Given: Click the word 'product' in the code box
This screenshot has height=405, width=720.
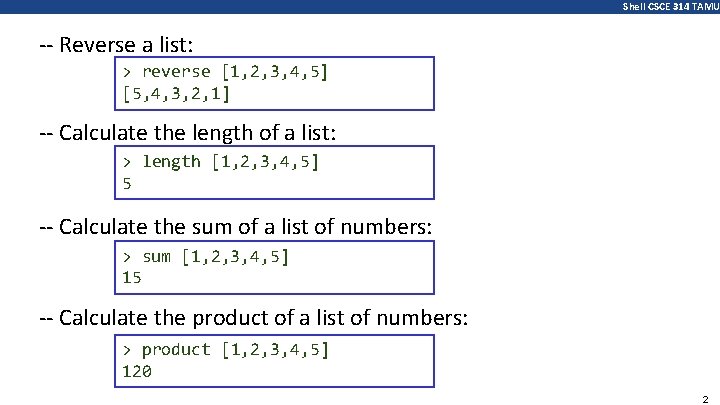Looking at the screenshot, I should pyautogui.click(x=176, y=349).
